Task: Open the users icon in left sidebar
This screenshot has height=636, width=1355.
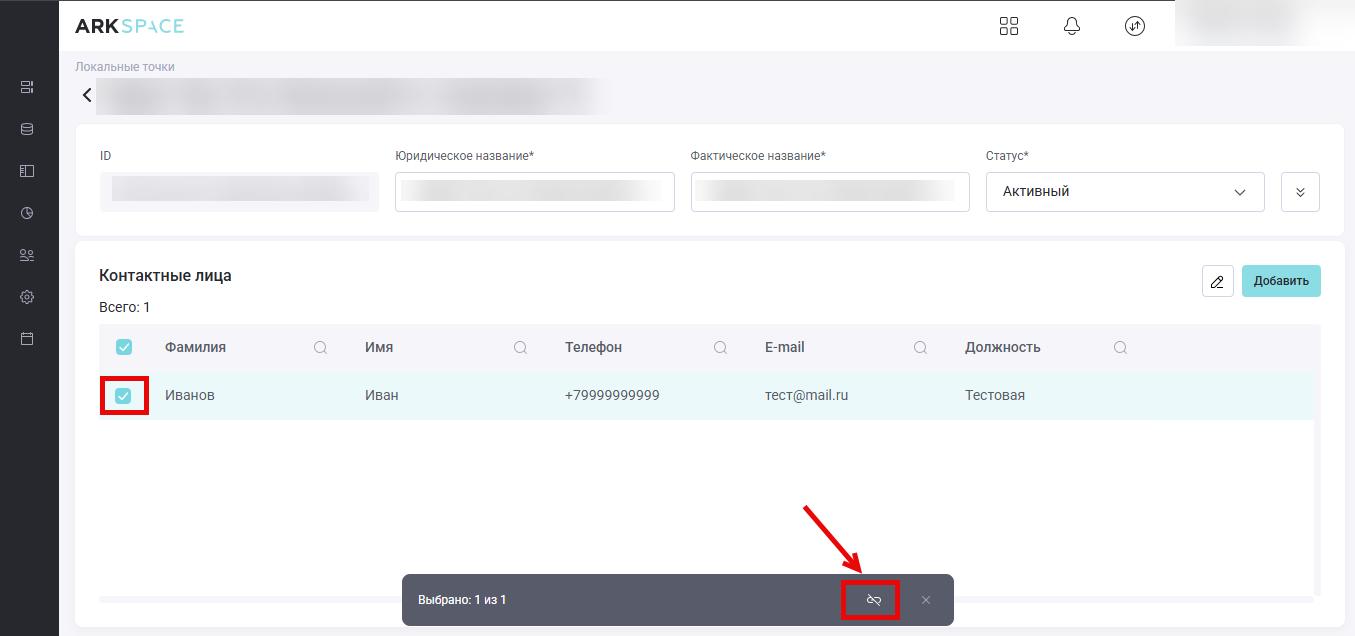Action: 27,255
